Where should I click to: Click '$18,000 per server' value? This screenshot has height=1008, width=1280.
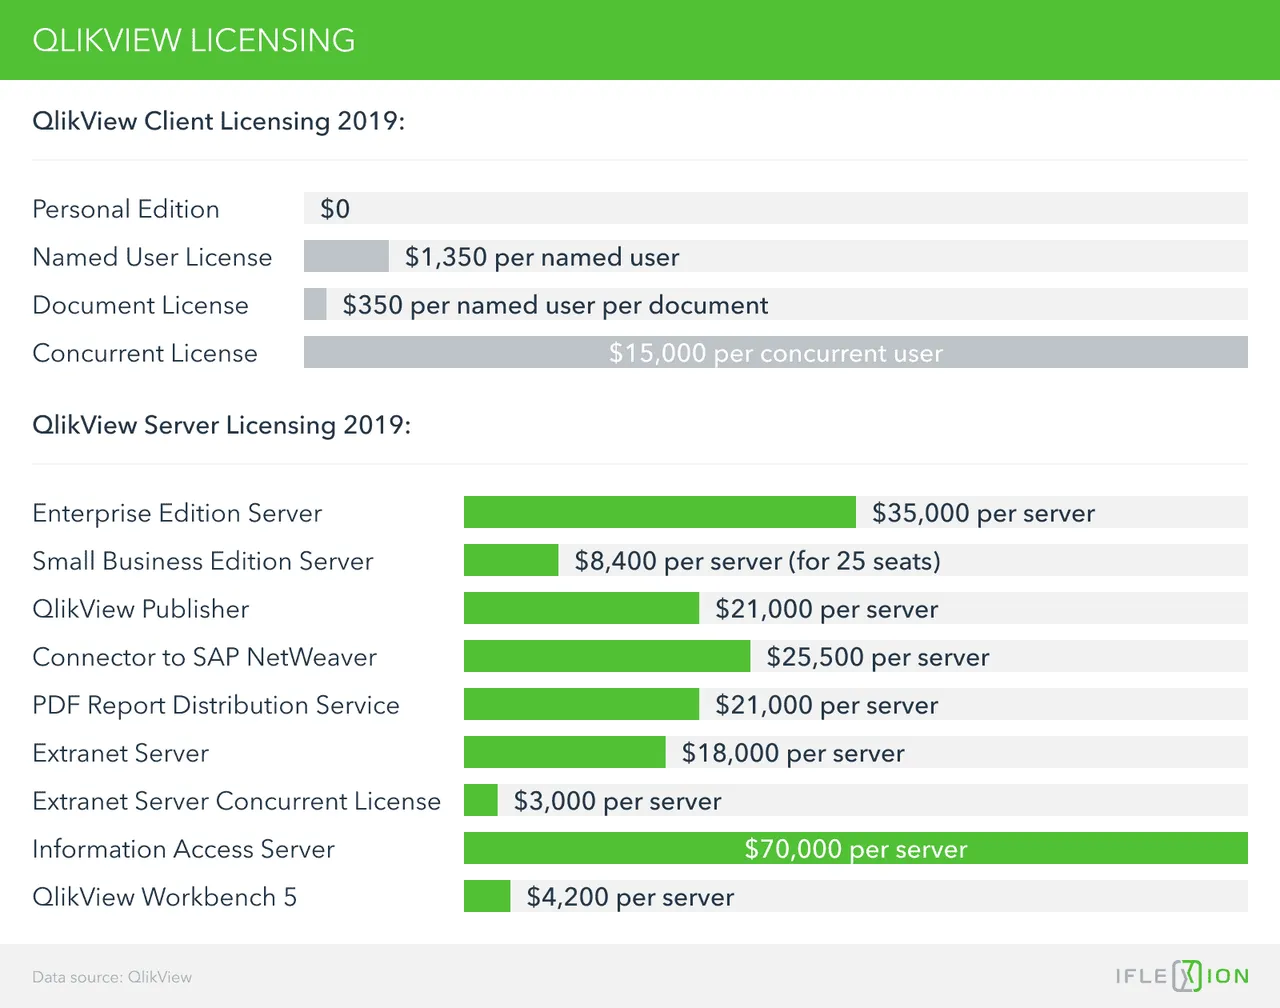793,753
